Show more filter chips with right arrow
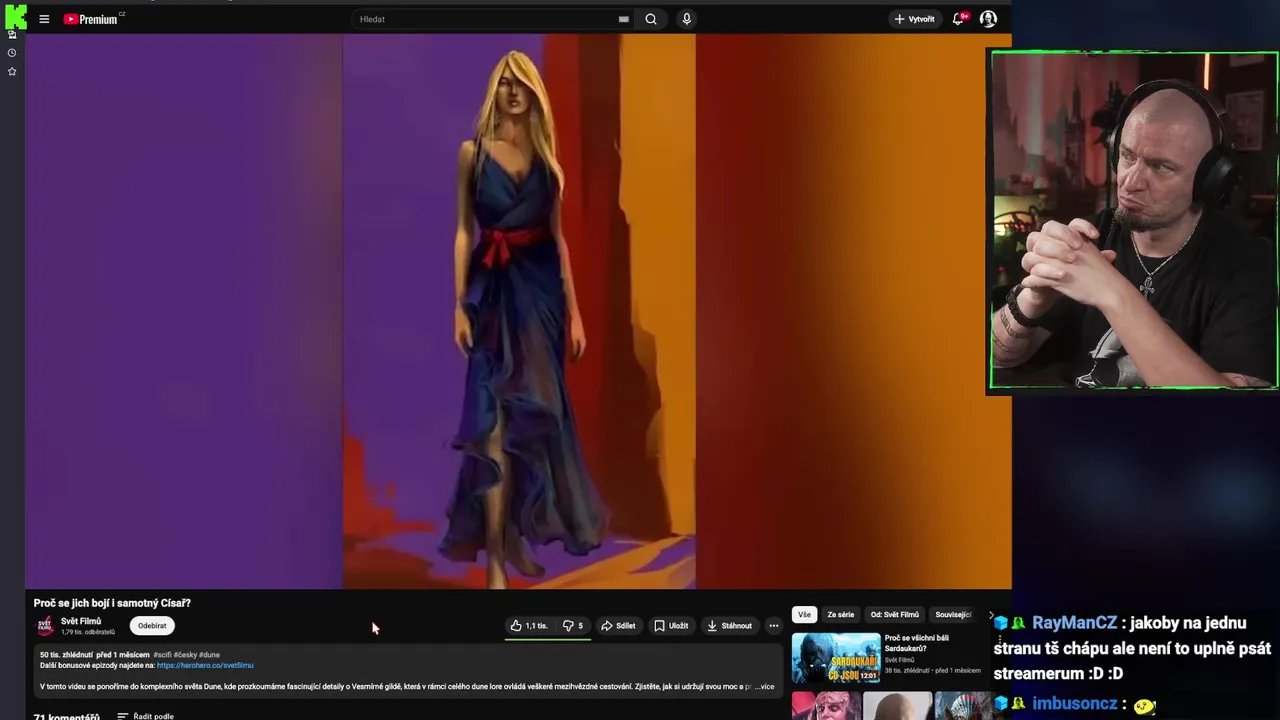1280x720 pixels. tap(991, 615)
